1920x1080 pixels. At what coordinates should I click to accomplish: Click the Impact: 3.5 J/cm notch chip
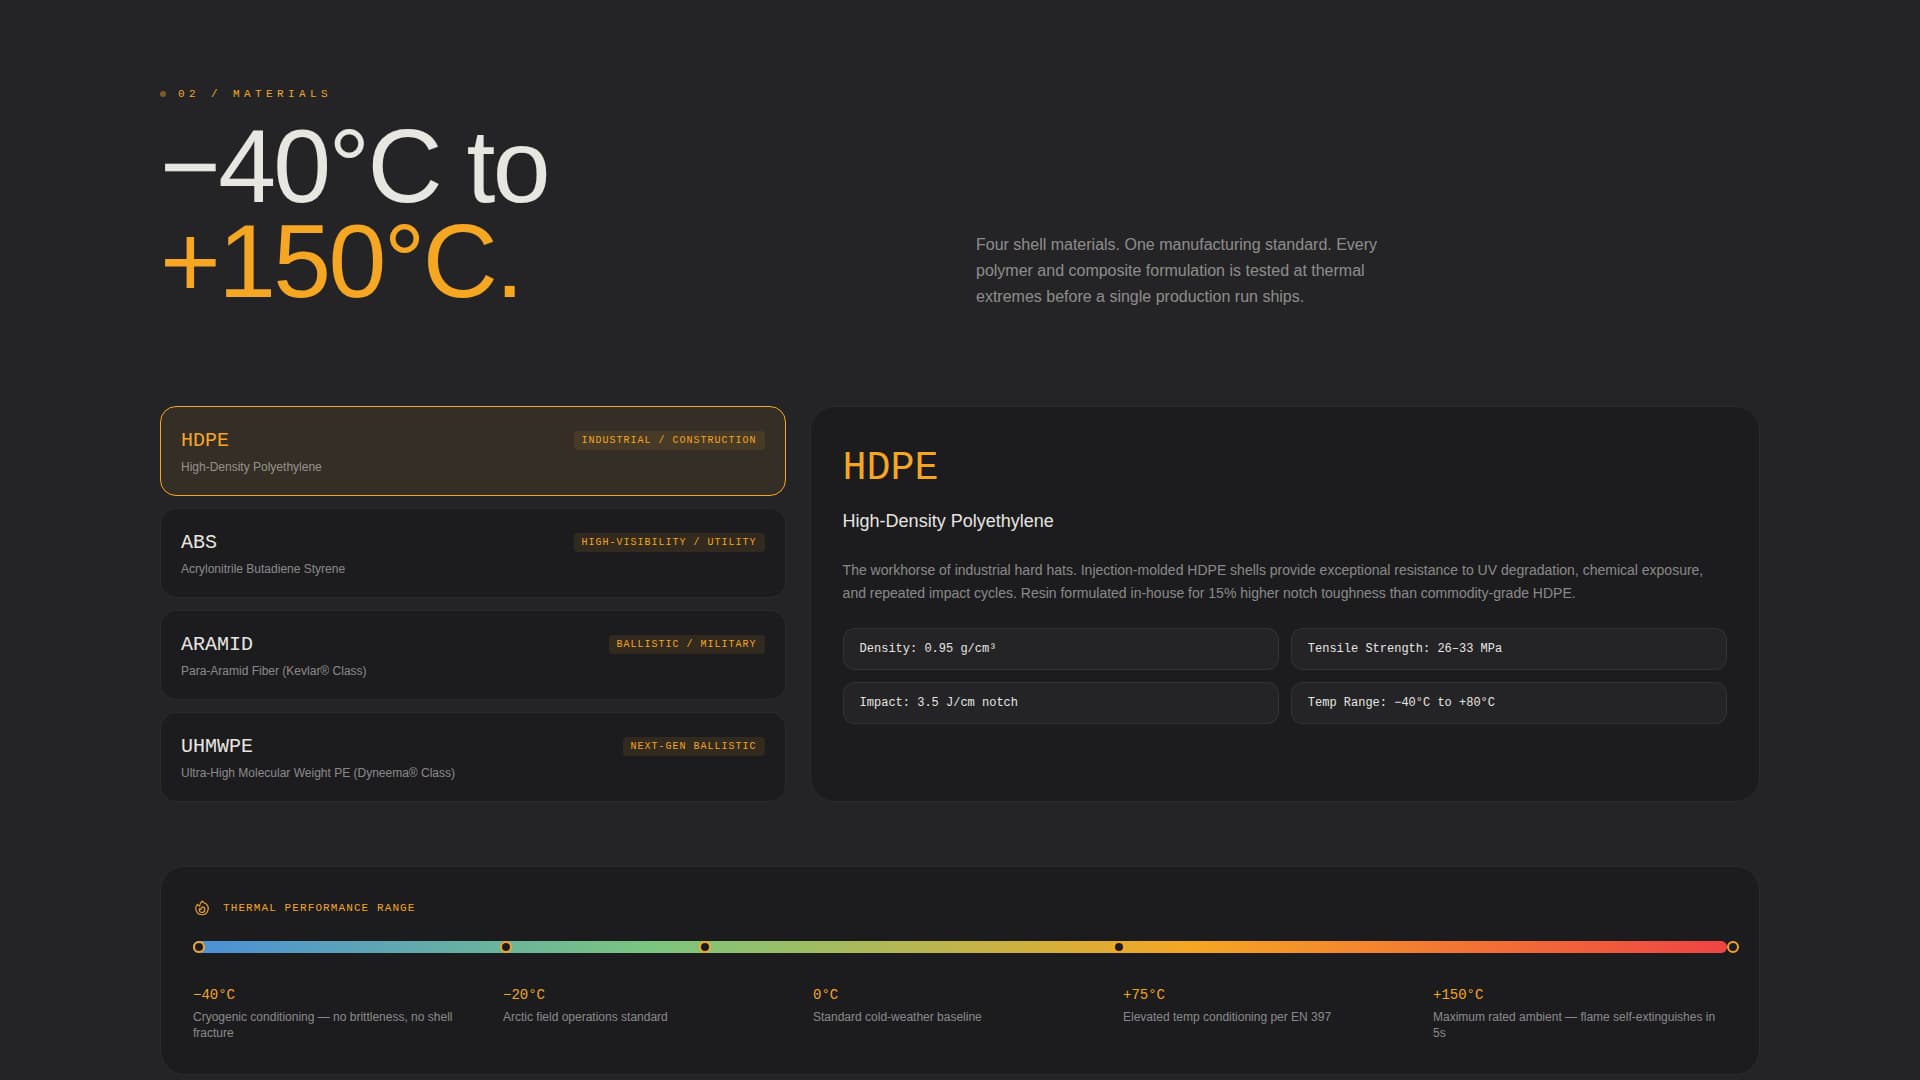tap(1060, 702)
